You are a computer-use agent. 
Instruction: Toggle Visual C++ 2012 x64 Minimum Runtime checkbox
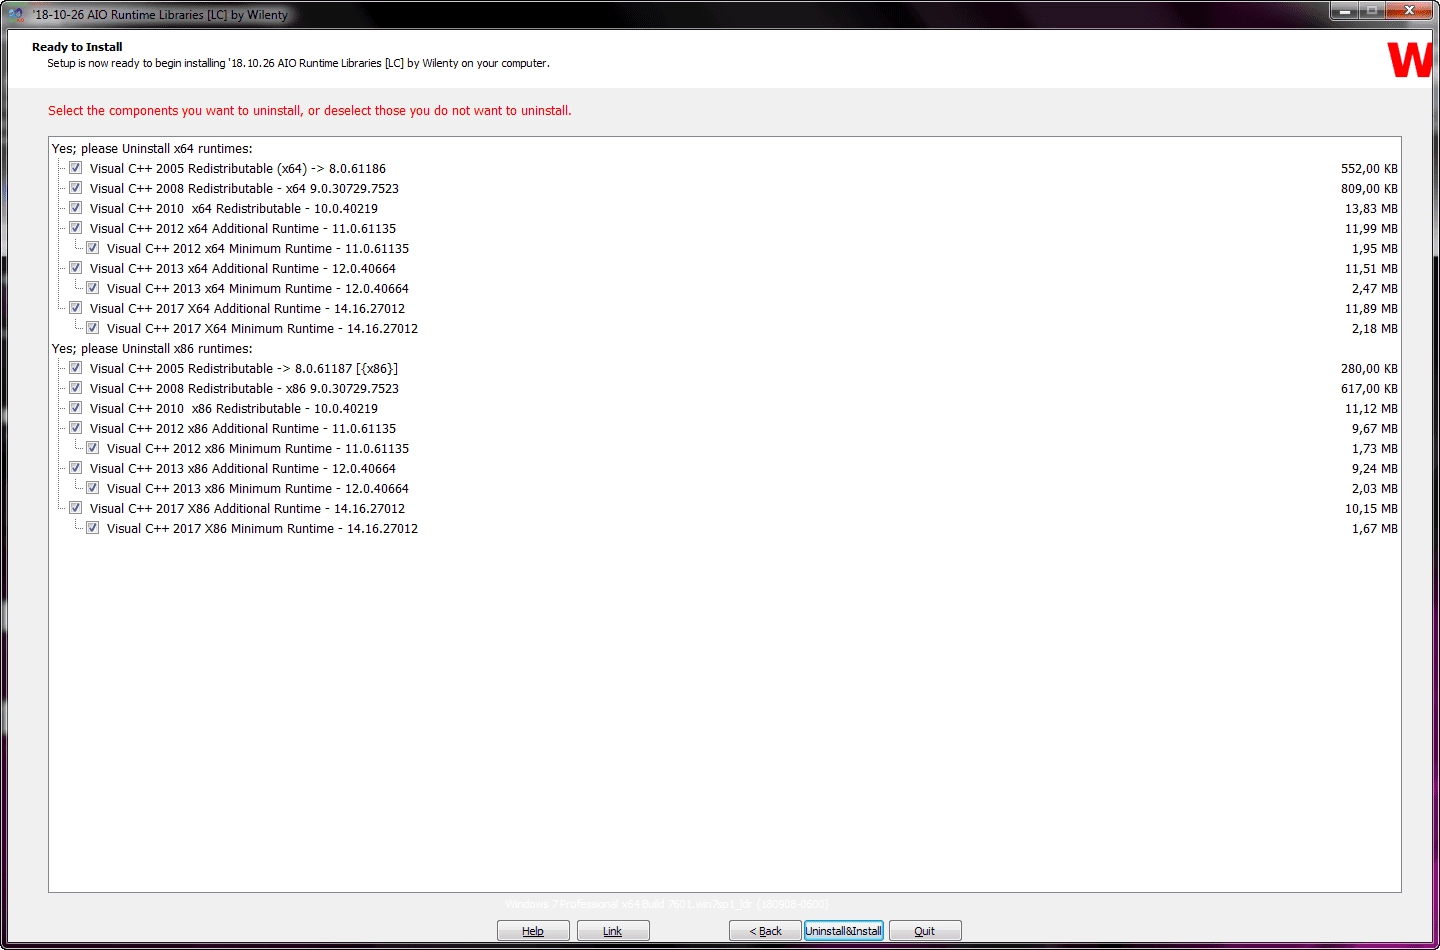click(93, 248)
